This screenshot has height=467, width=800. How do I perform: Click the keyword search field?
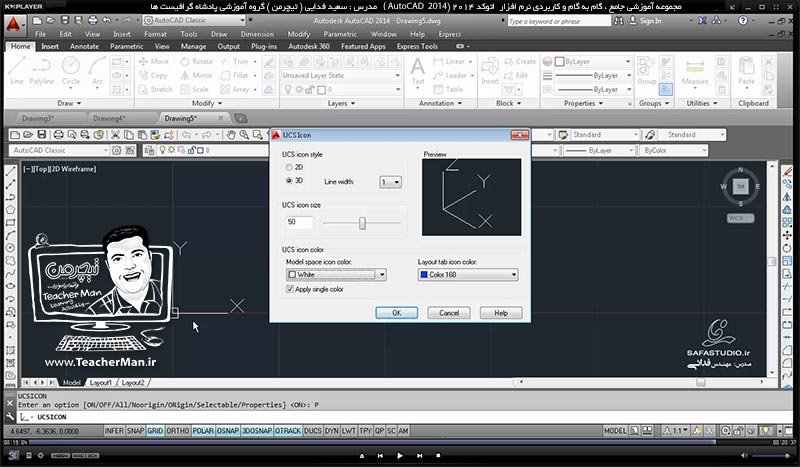(558, 21)
